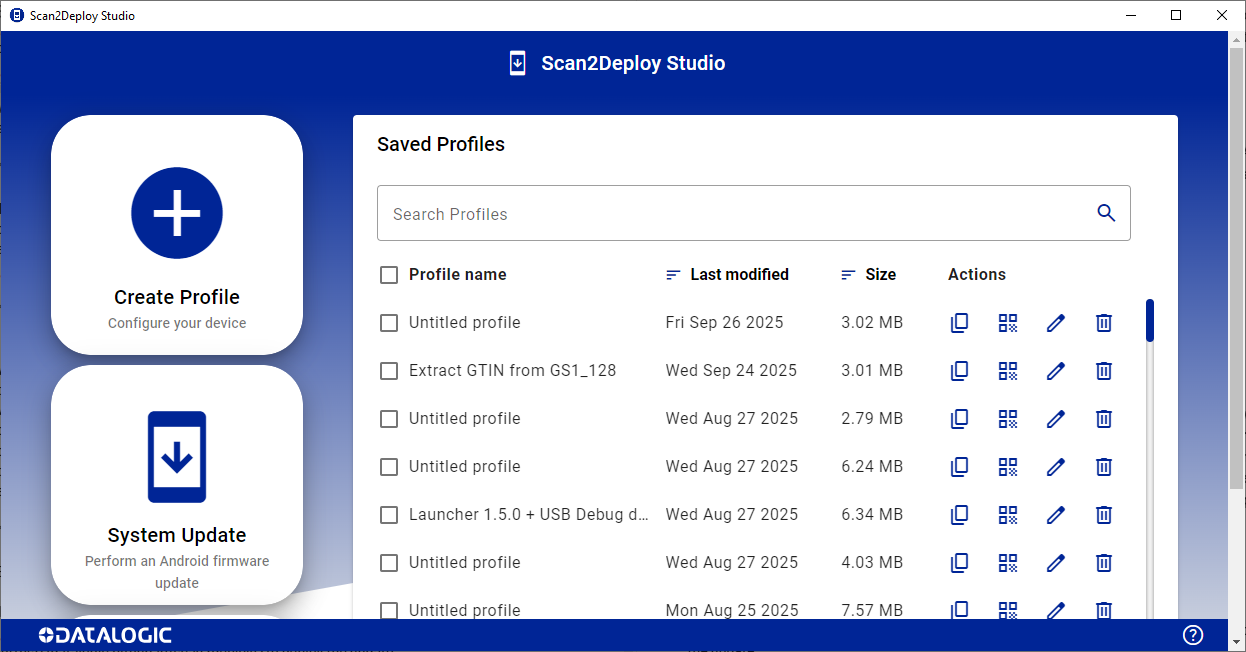The width and height of the screenshot is (1246, 652).
Task: Delete the 6.24 MB Untitled profile
Action: tap(1103, 467)
